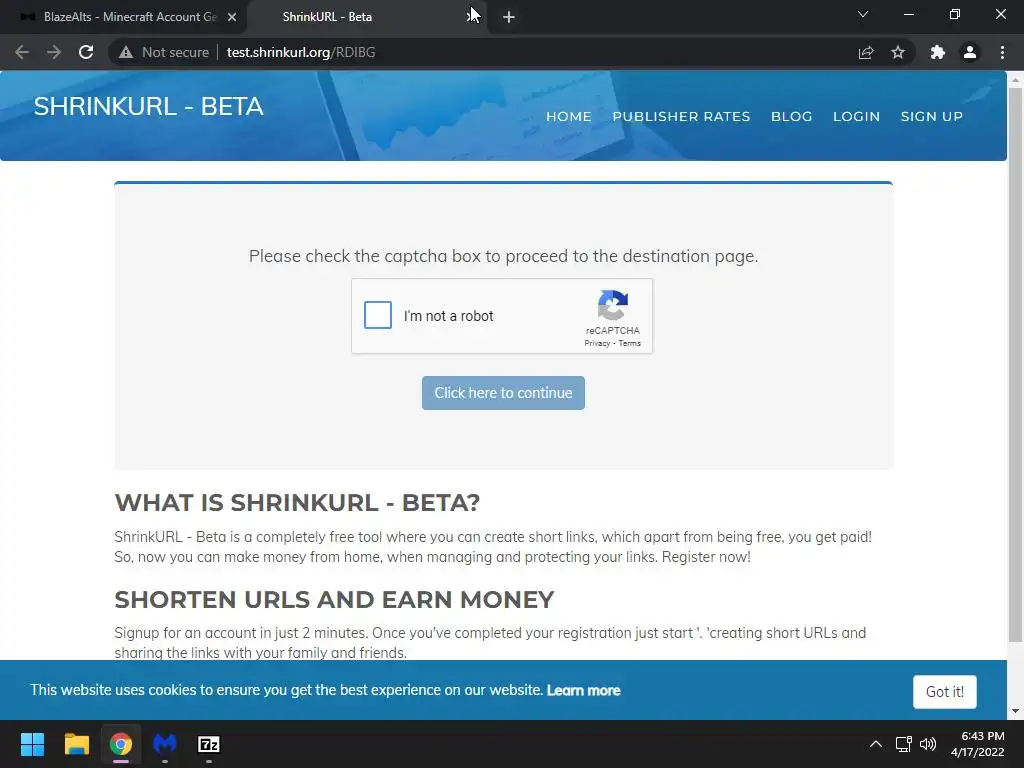Open the Chrome three-dot menu
Viewport: 1024px width, 768px height.
1002,52
